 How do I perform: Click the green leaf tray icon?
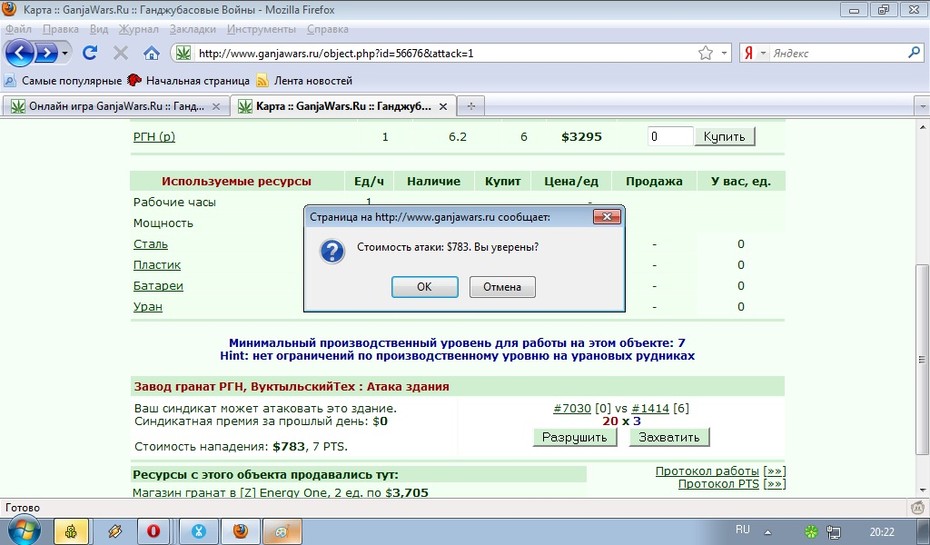point(811,532)
